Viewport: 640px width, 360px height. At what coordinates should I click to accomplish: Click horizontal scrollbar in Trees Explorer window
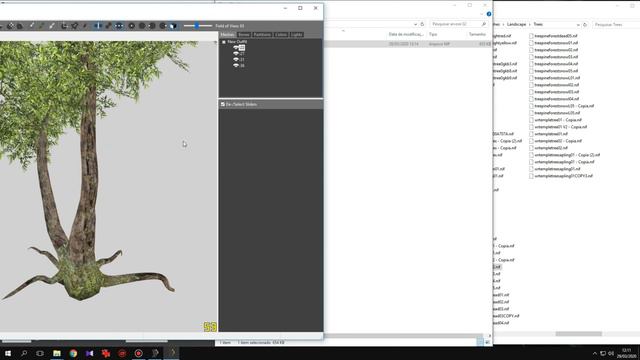pyautogui.click(x=578, y=334)
